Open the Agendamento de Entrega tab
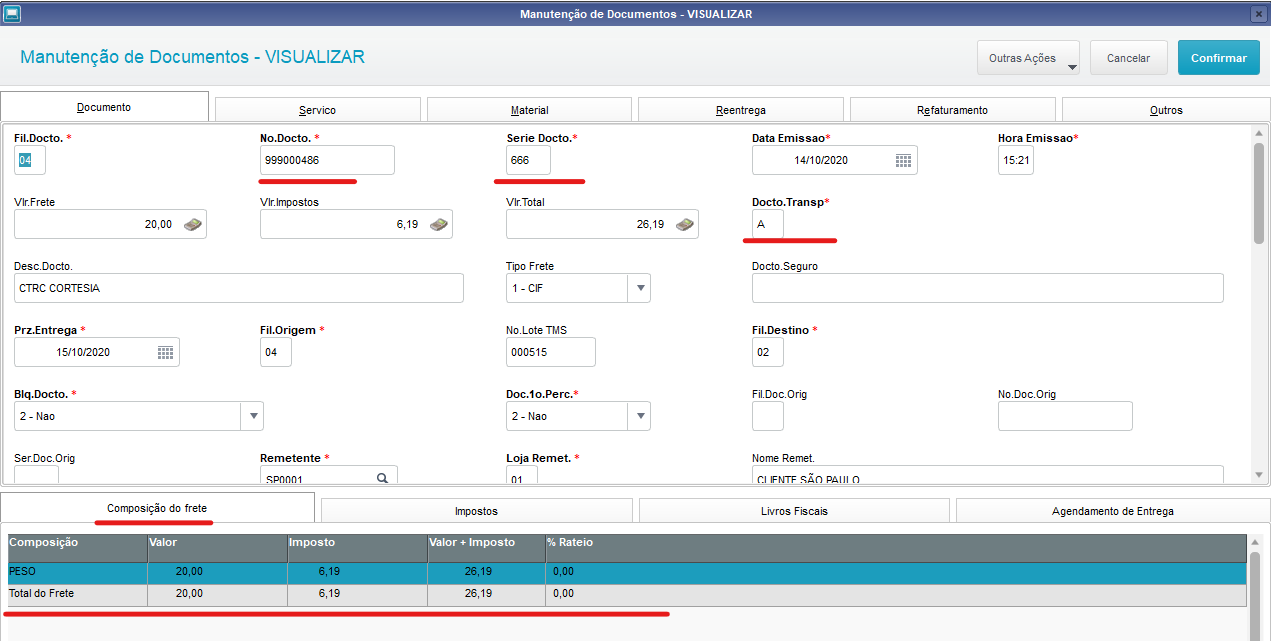This screenshot has width=1271, height=641. coord(1113,511)
